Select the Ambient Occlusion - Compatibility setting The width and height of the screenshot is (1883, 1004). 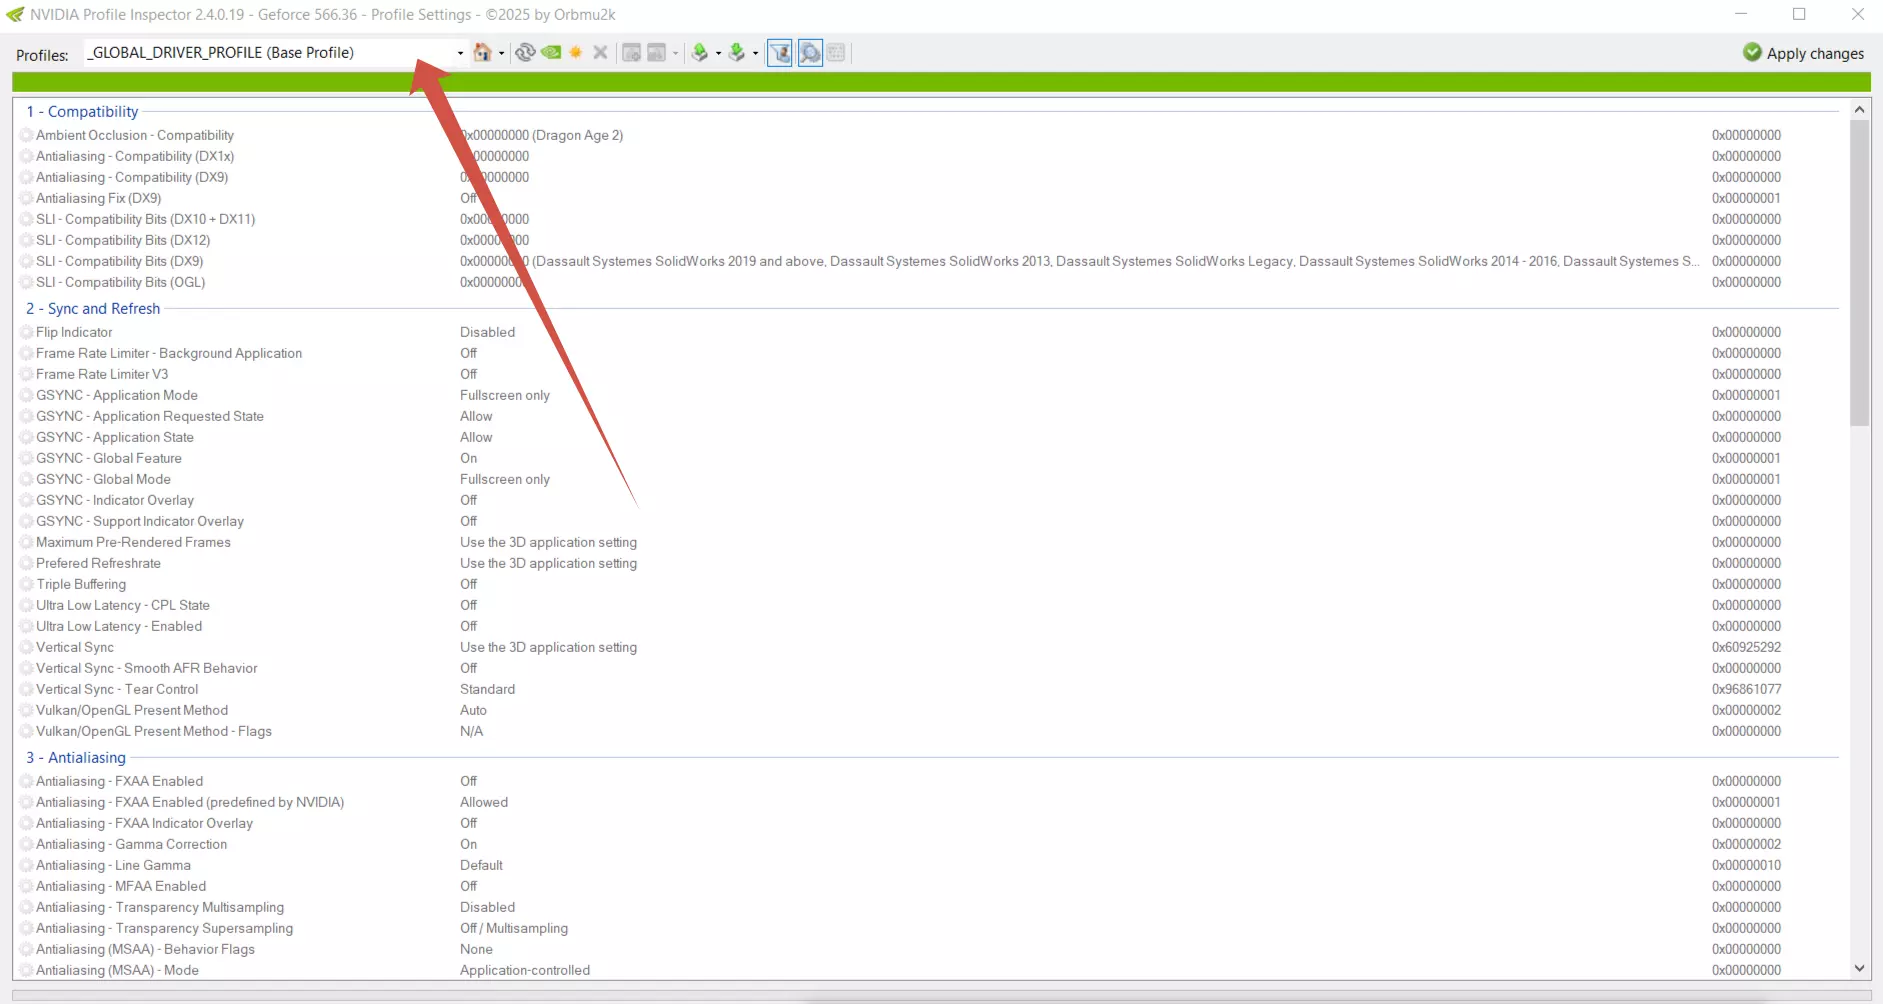click(x=135, y=136)
